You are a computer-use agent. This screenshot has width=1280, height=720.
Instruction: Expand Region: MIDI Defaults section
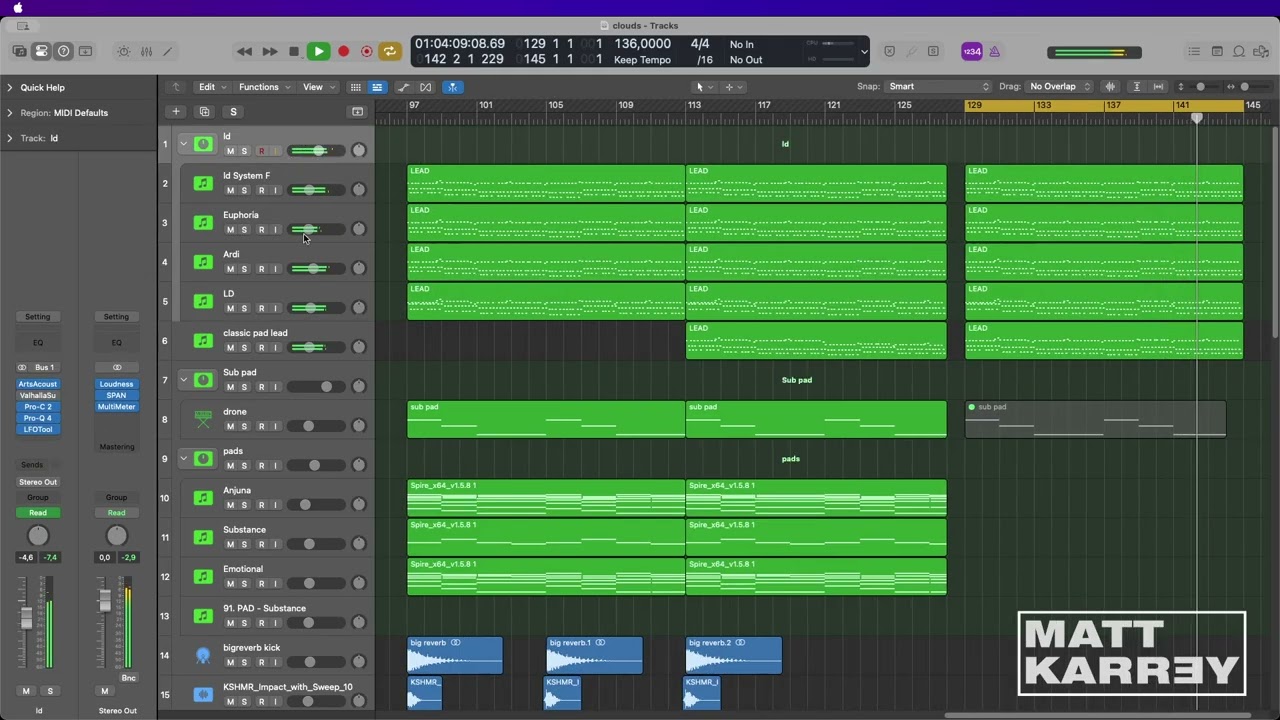click(10, 113)
